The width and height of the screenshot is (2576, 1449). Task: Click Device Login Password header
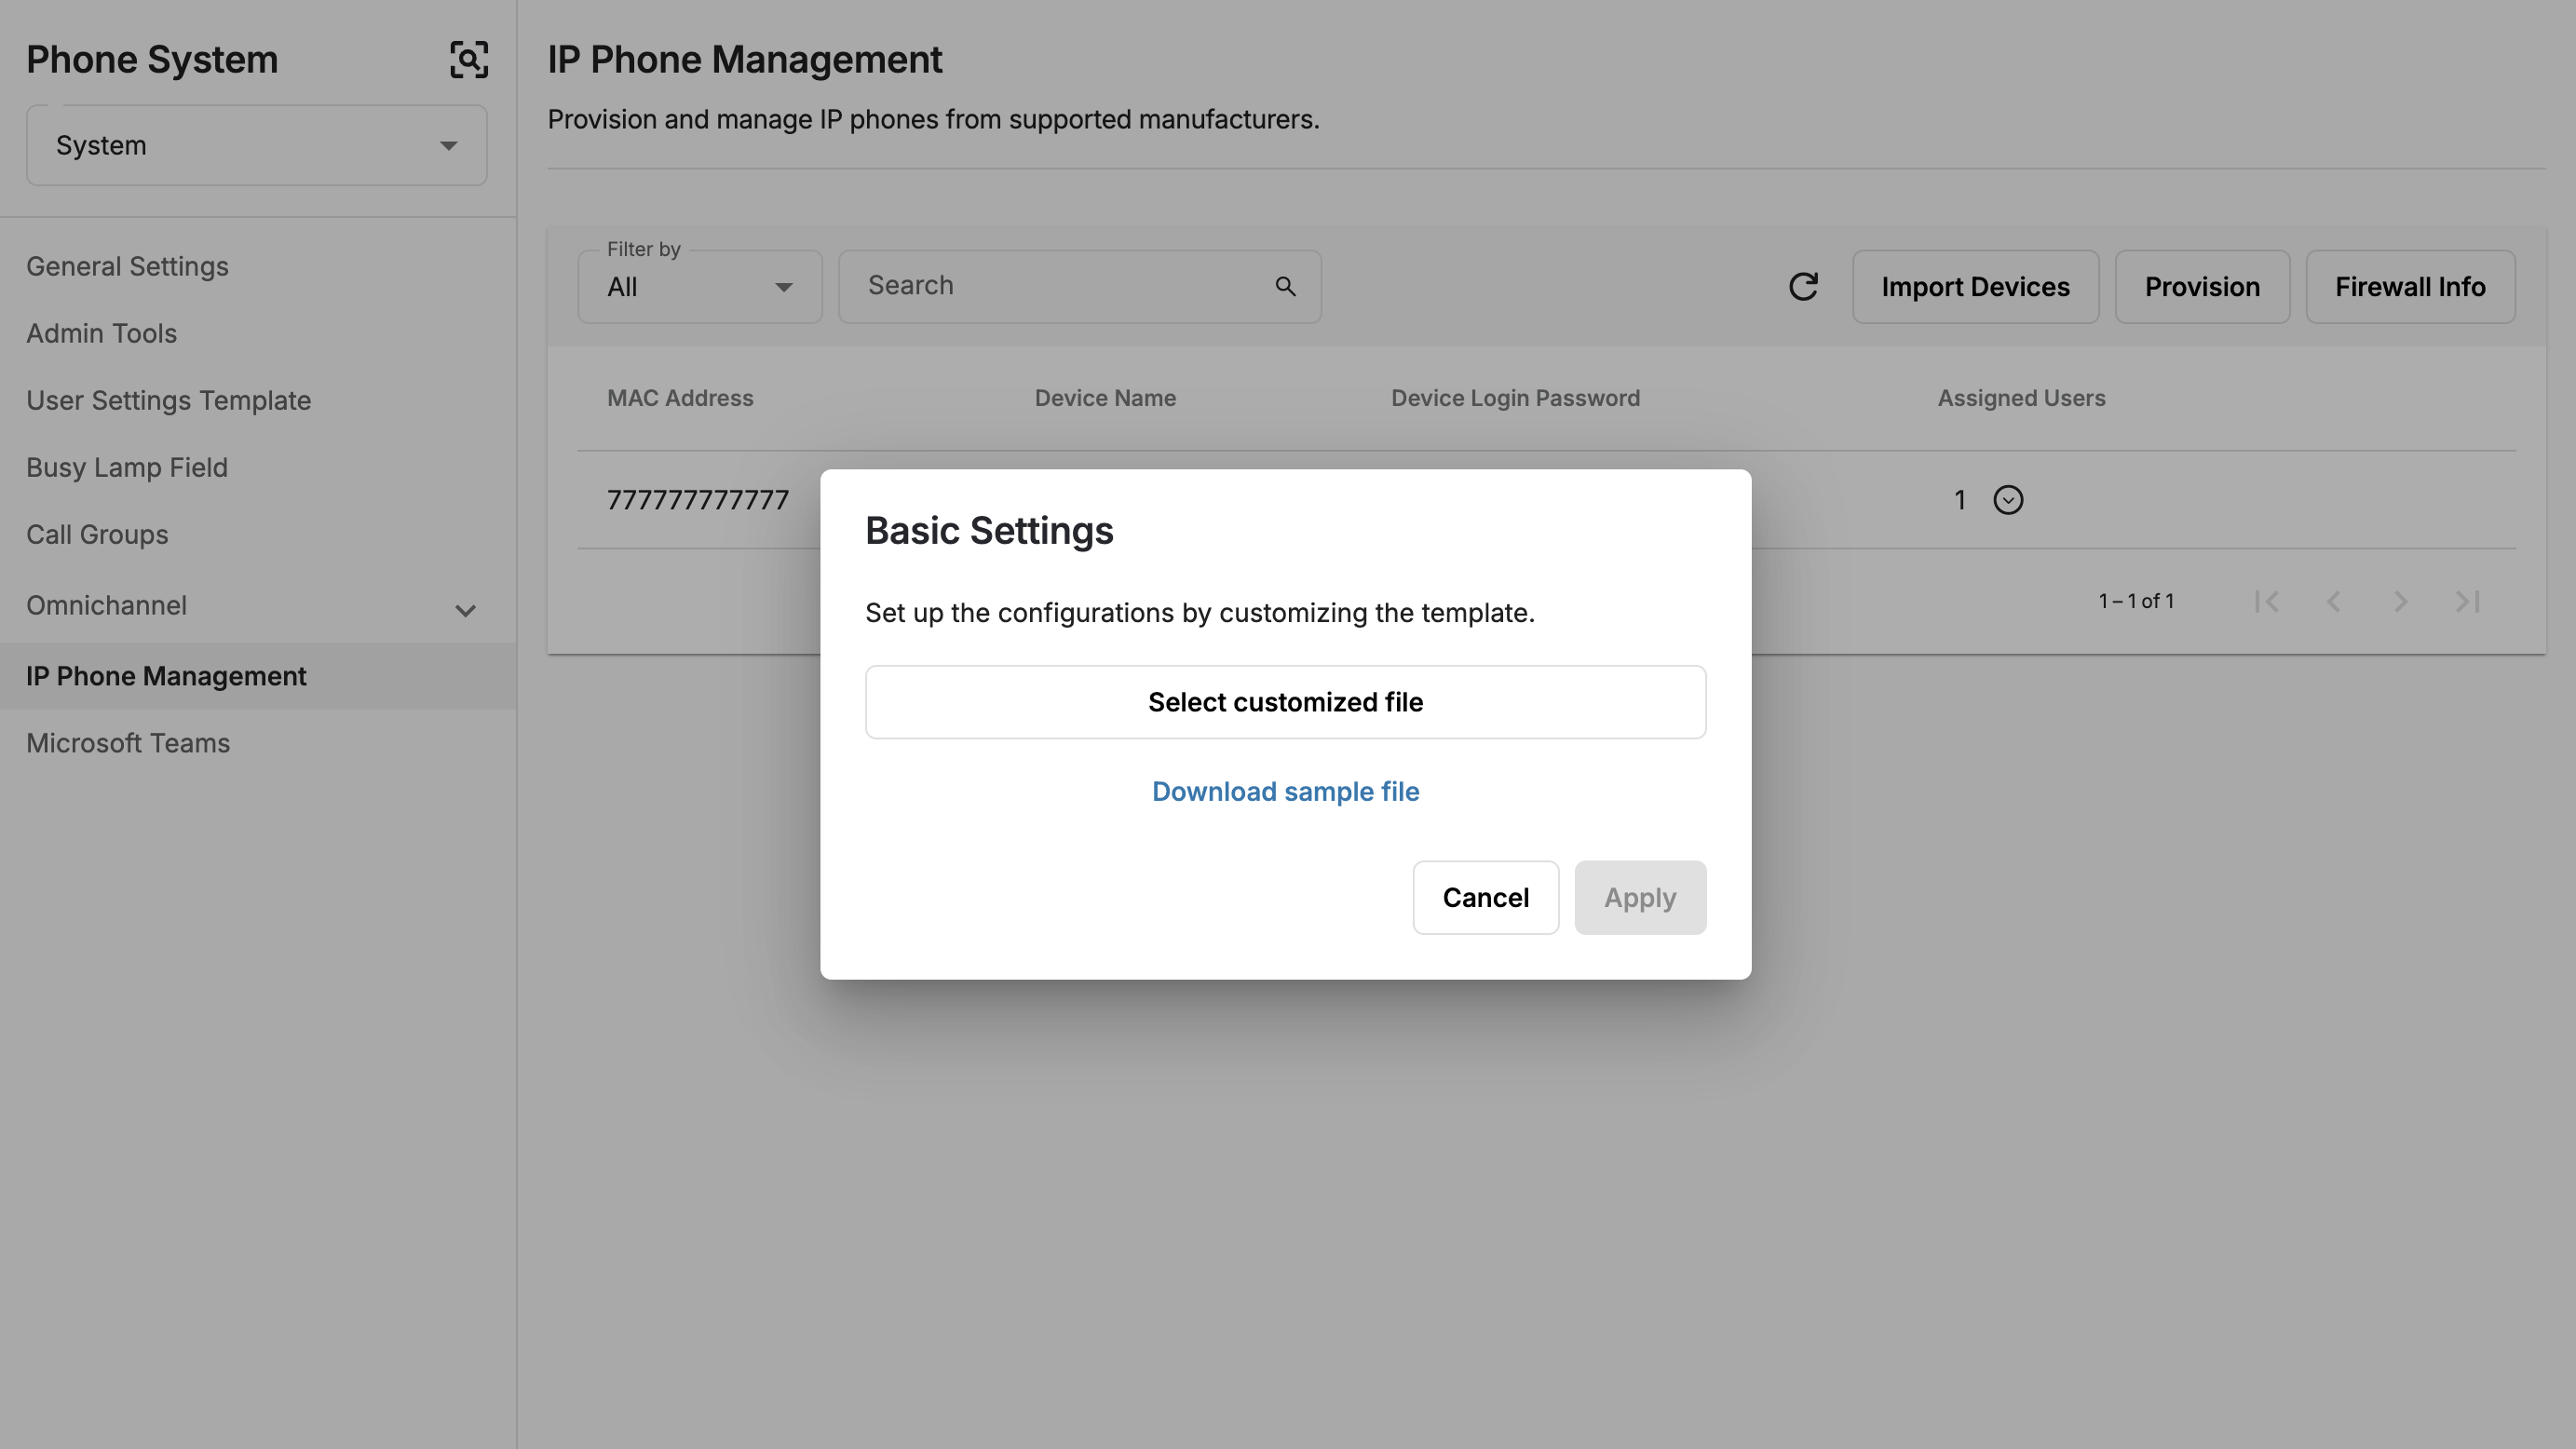tap(1515, 398)
